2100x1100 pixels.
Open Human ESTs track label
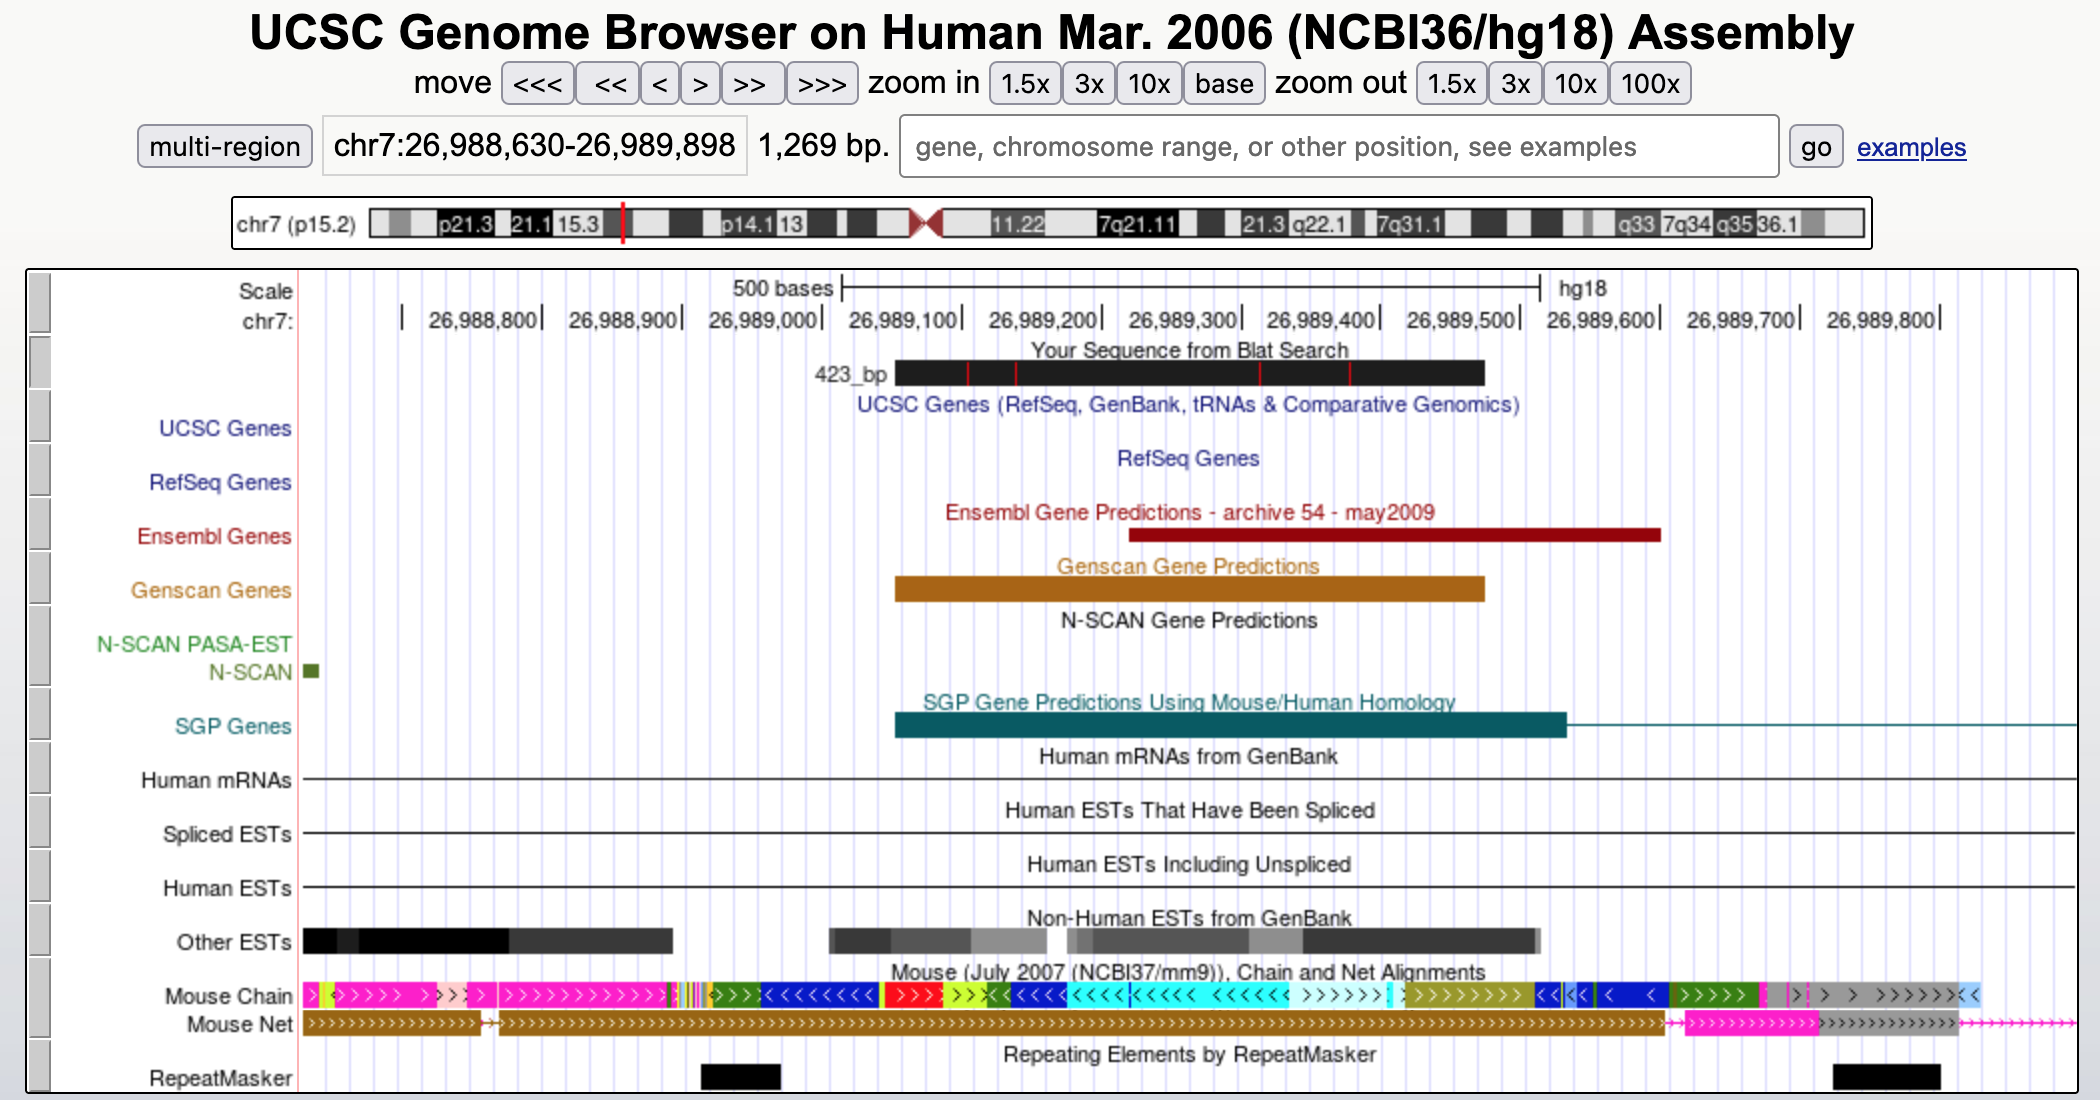227,888
